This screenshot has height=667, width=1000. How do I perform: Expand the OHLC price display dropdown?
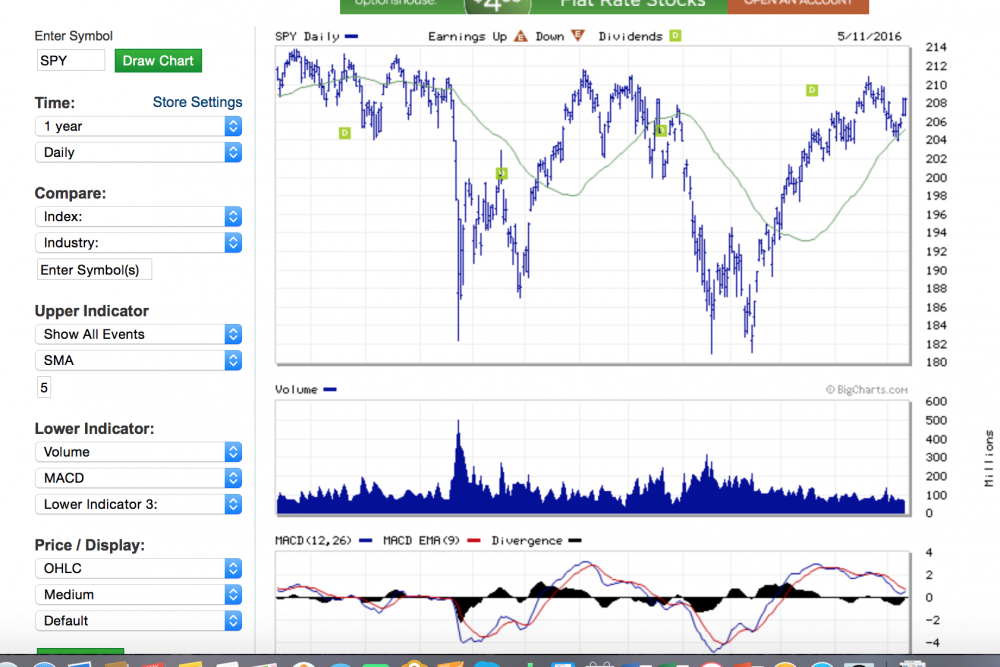point(139,568)
